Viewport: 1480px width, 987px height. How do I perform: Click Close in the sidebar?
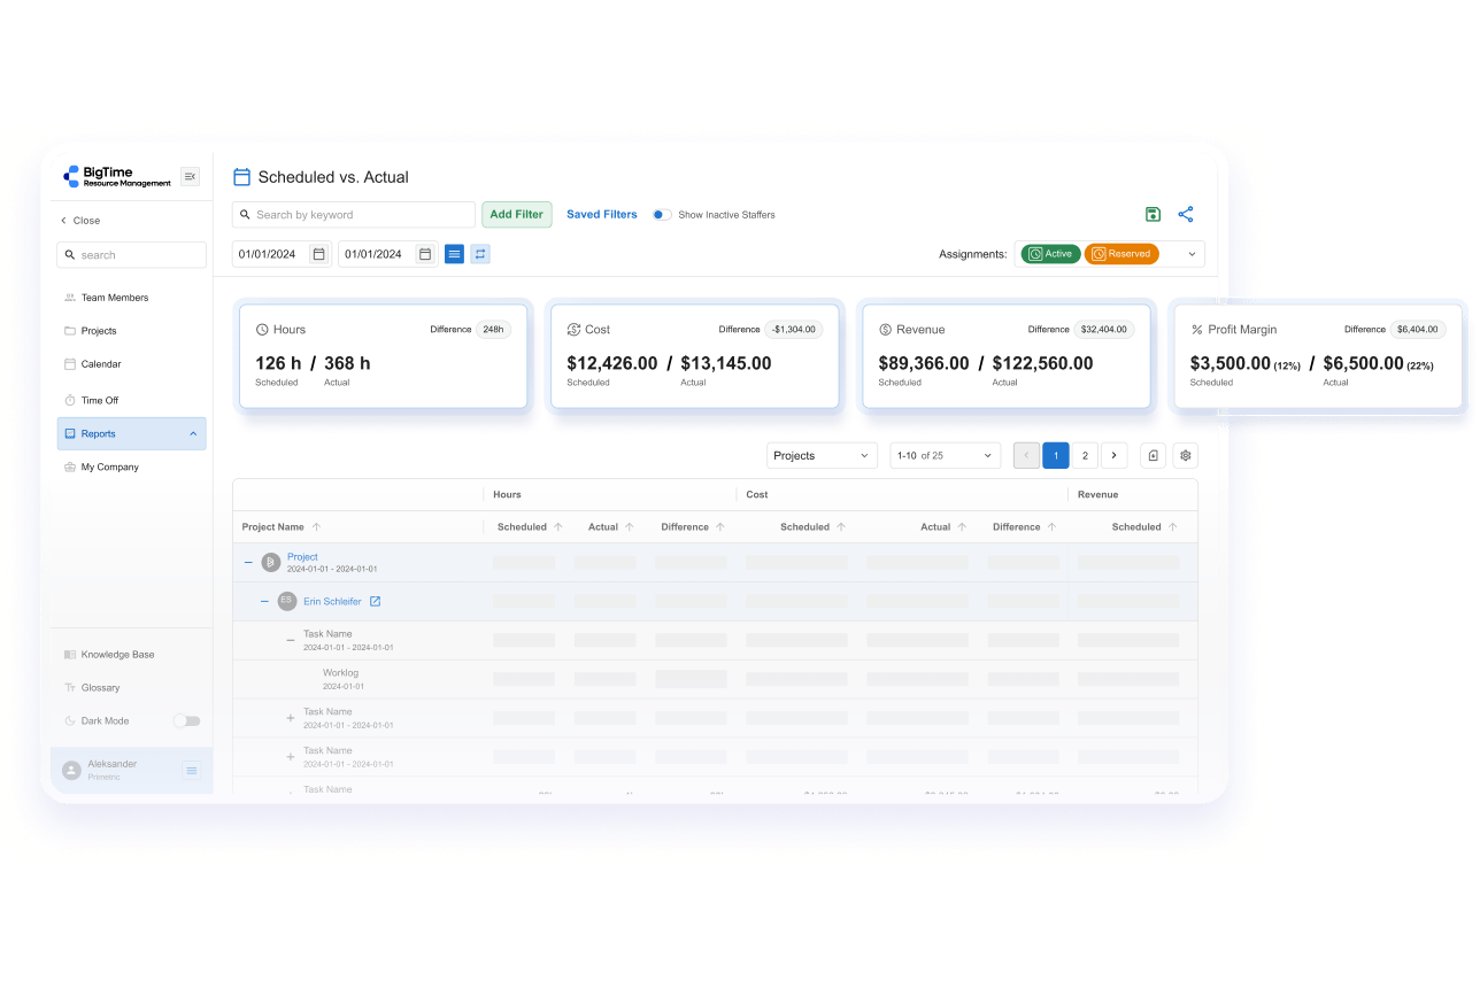[81, 221]
